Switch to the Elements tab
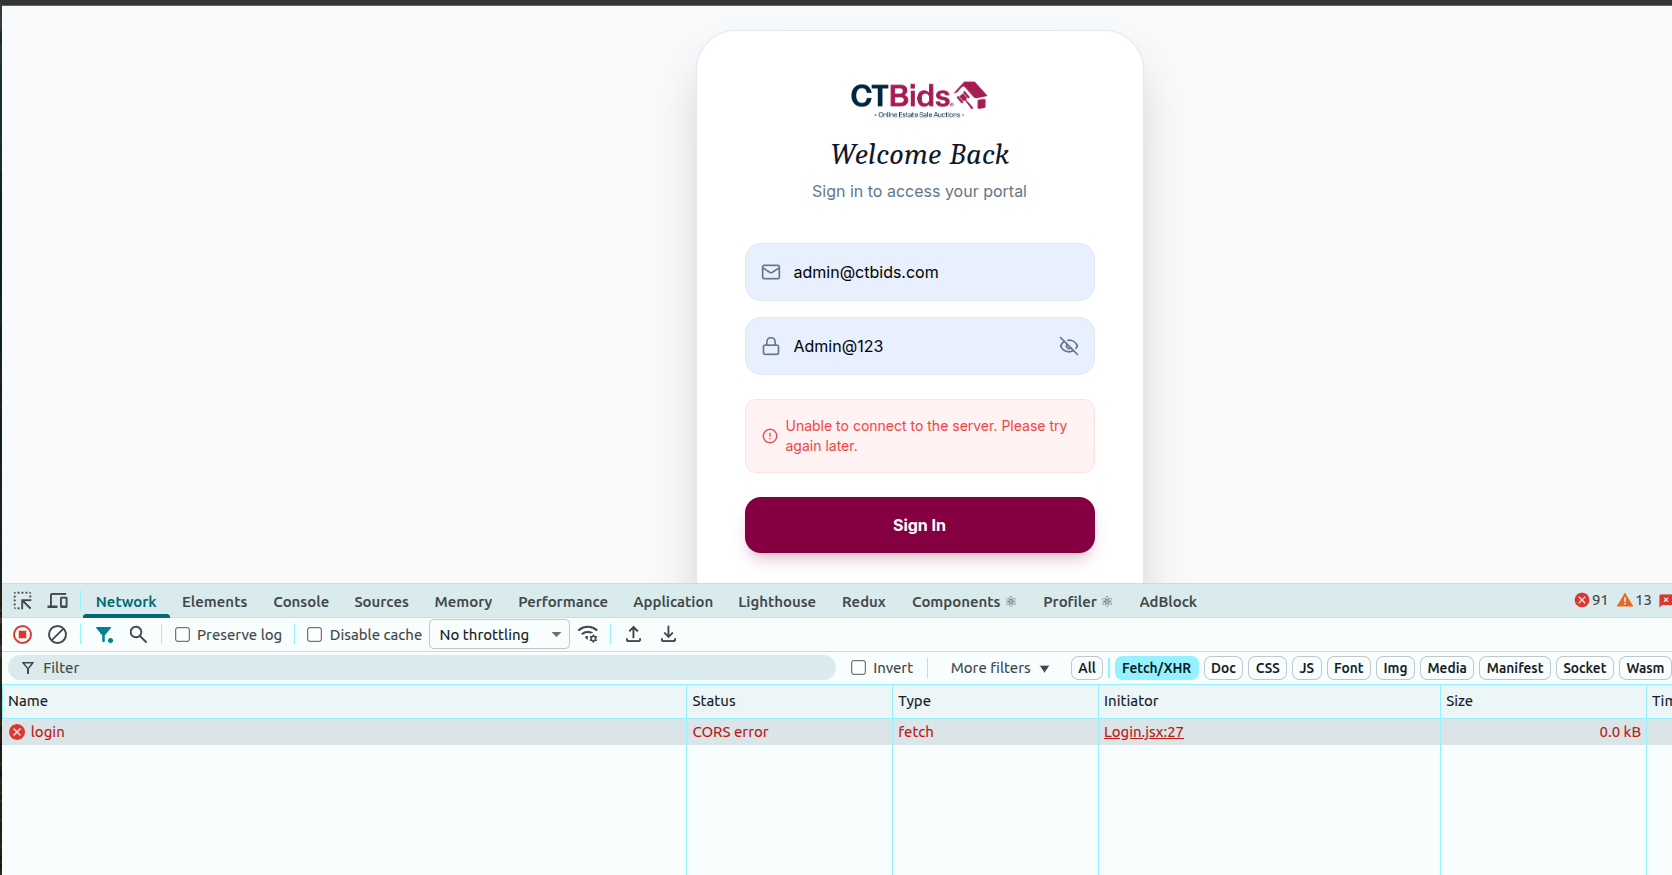The width and height of the screenshot is (1672, 875). coord(214,602)
